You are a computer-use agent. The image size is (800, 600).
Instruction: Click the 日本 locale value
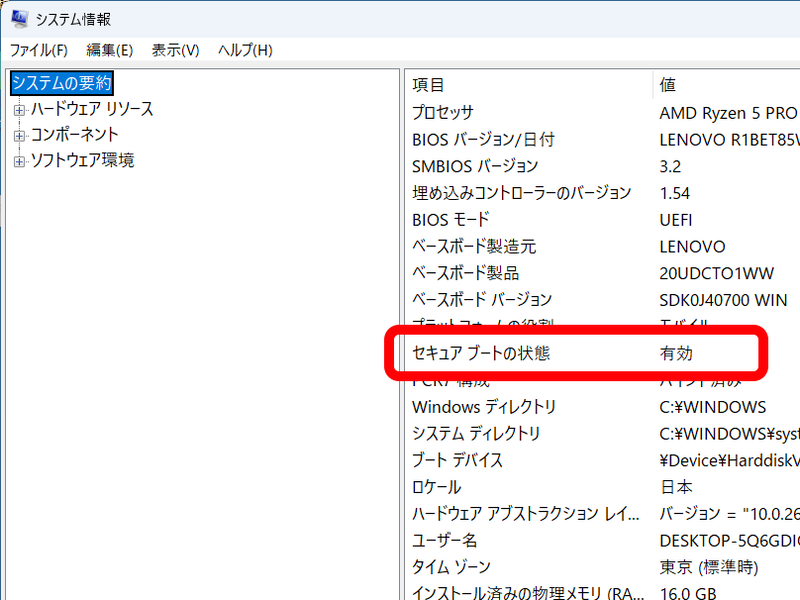click(676, 487)
